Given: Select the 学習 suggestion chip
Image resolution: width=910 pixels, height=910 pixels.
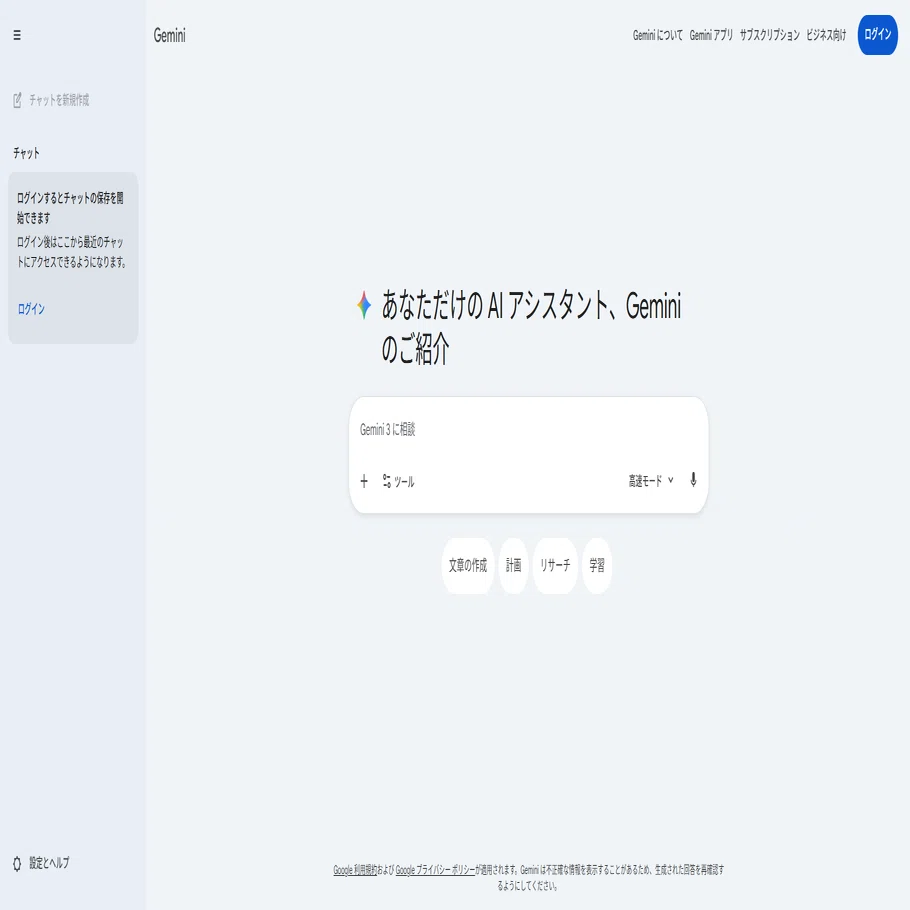Looking at the screenshot, I should 597,565.
